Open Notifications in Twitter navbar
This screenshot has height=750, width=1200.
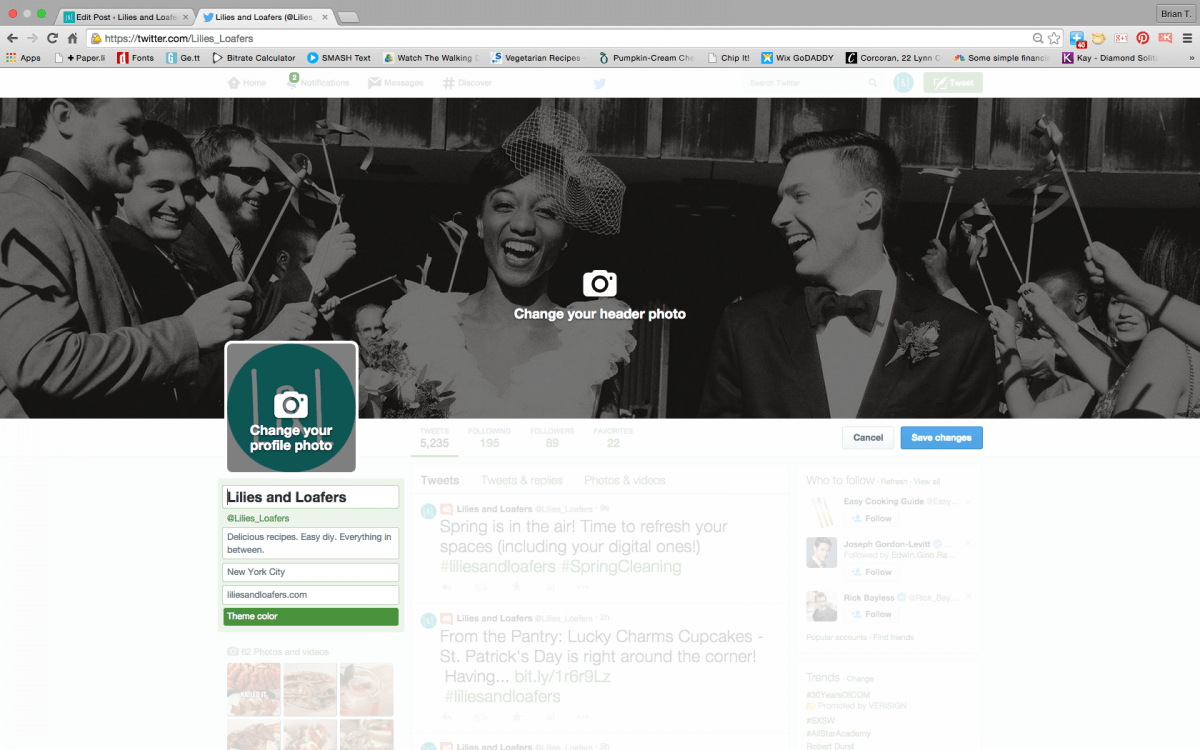[317, 83]
